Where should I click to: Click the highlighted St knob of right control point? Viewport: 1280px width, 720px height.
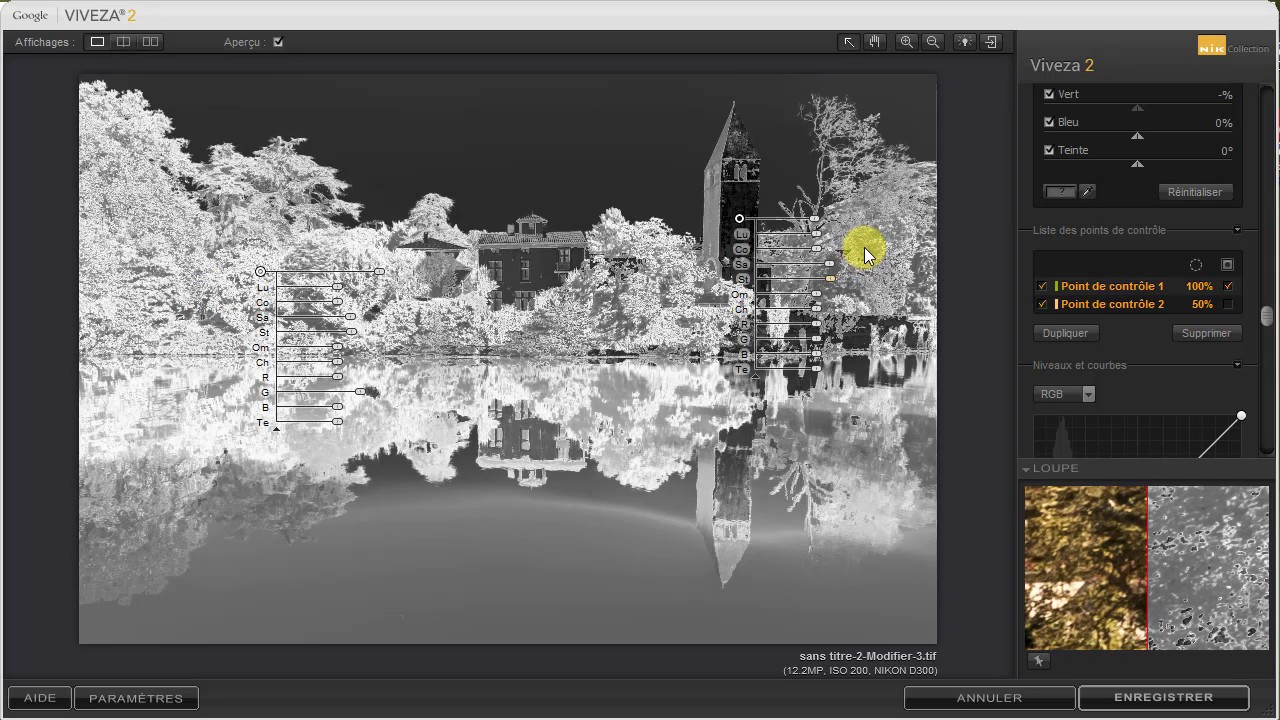pyautogui.click(x=830, y=279)
